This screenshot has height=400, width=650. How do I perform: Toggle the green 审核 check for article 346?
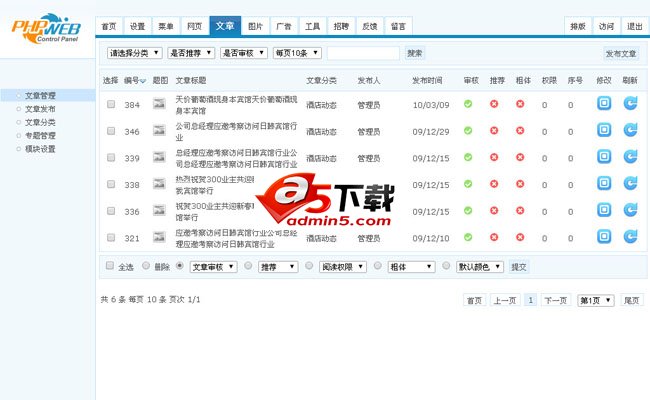click(468, 131)
